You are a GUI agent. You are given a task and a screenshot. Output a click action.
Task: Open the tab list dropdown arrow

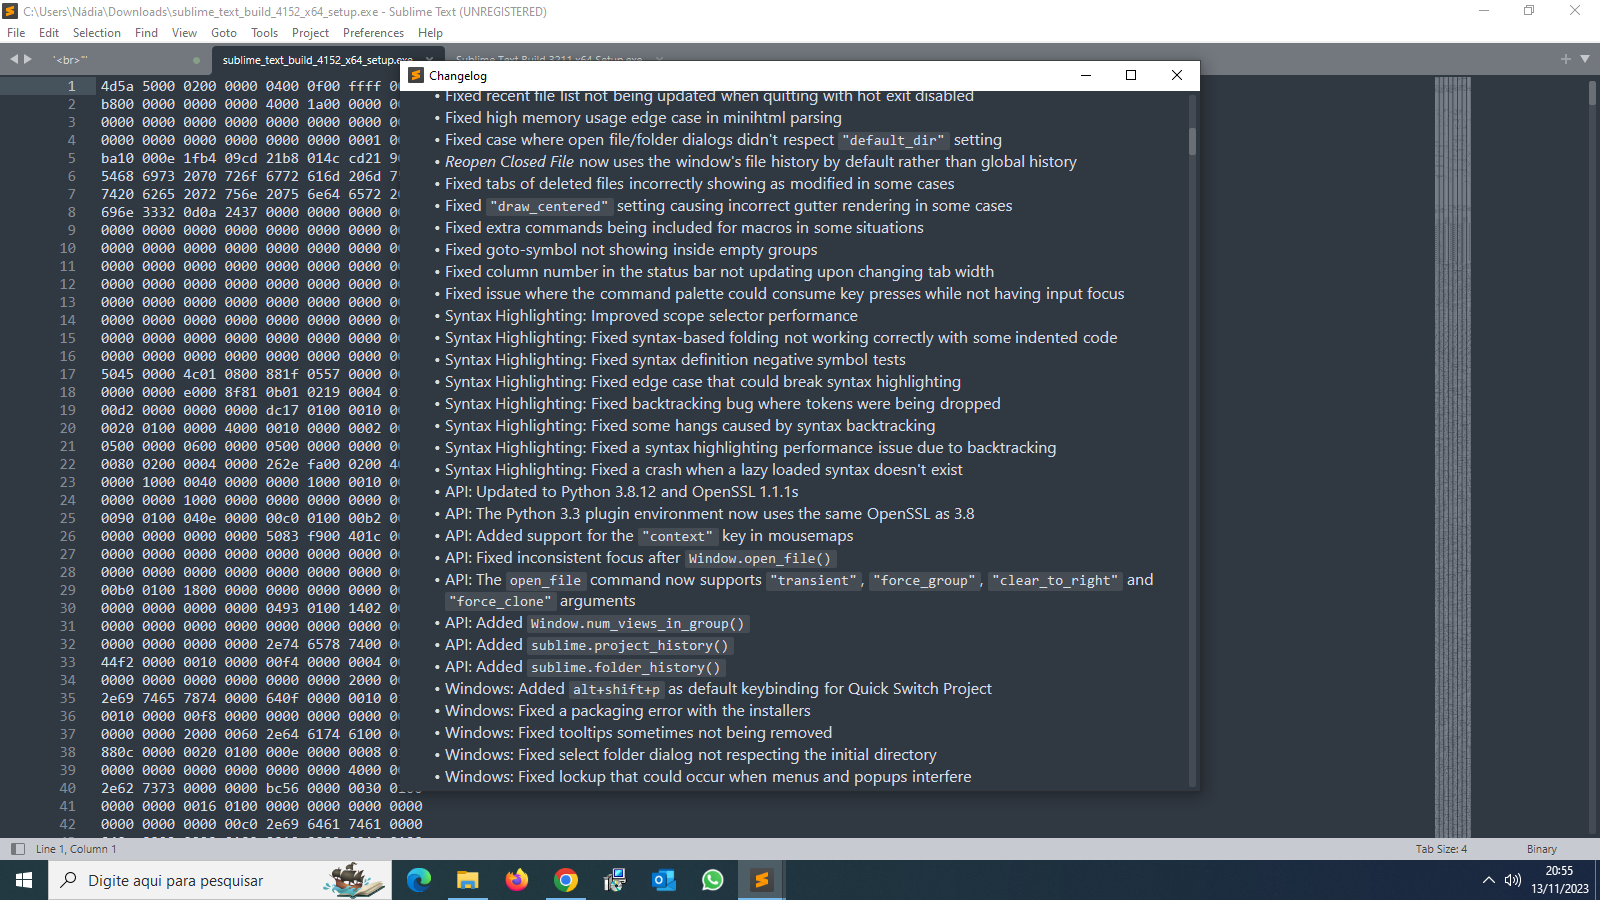coord(1585,59)
